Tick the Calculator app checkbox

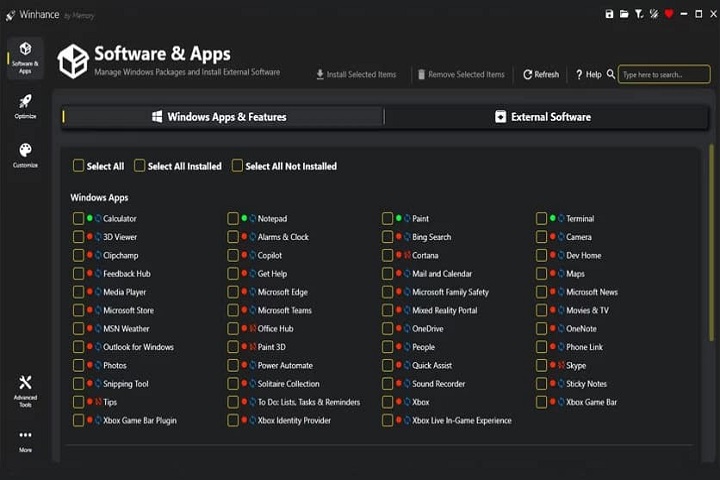click(x=78, y=218)
